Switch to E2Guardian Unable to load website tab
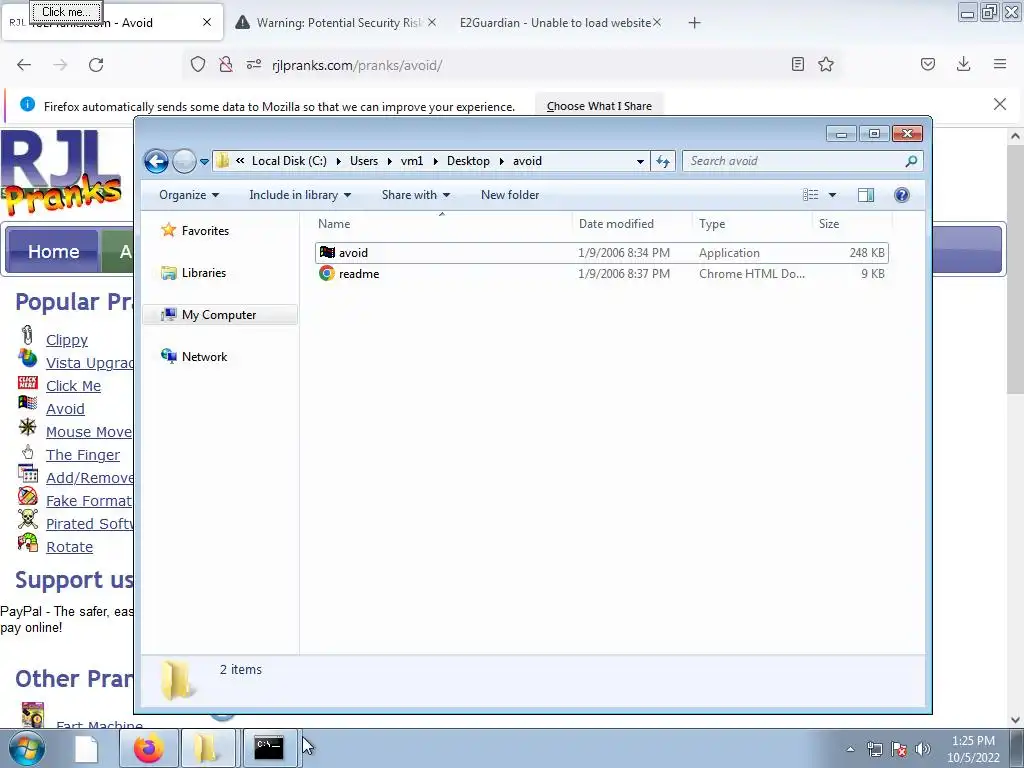The height and width of the screenshot is (768, 1024). tap(560, 23)
